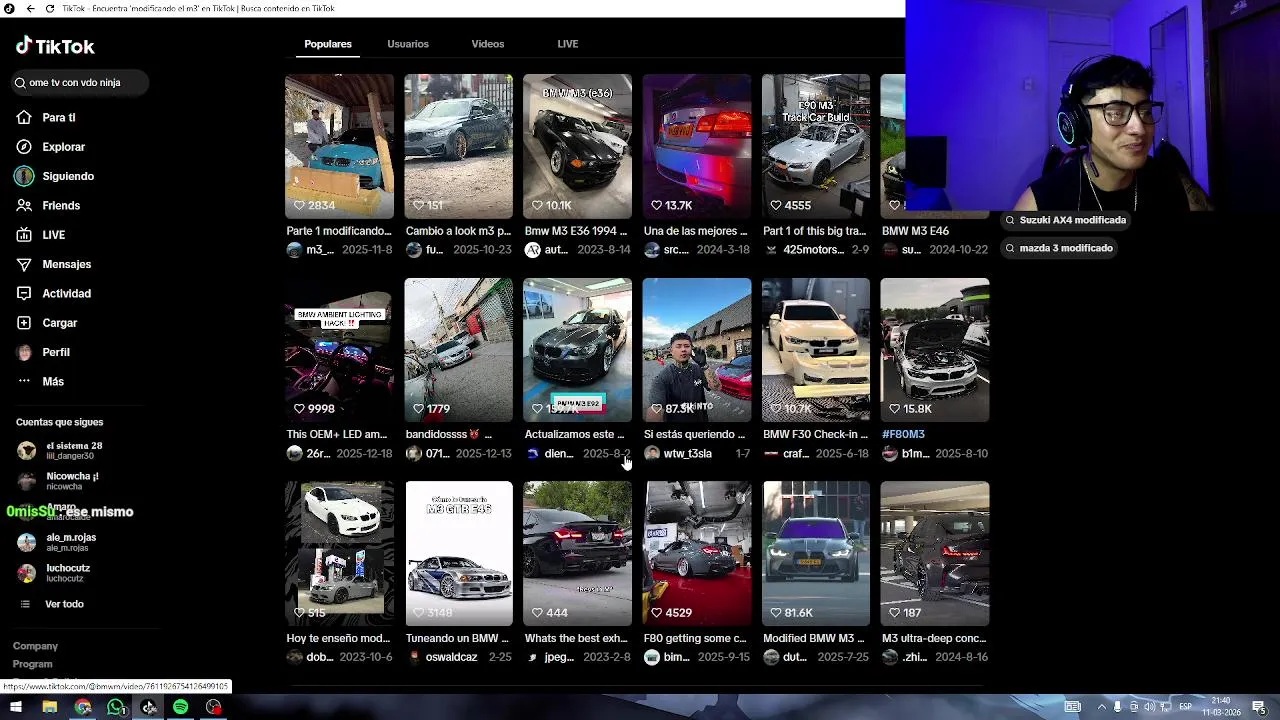
Task: Open the Company footer link
Action: 35,646
